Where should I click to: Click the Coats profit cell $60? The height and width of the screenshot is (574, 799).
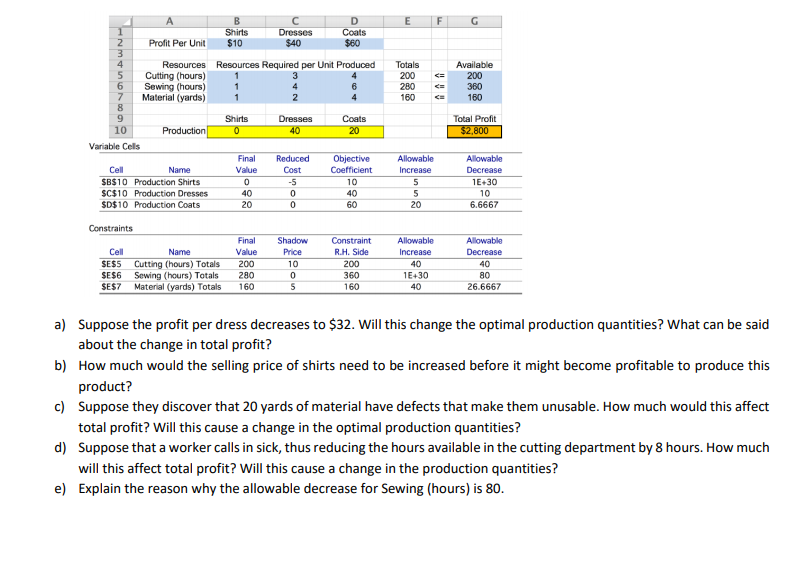[x=353, y=43]
